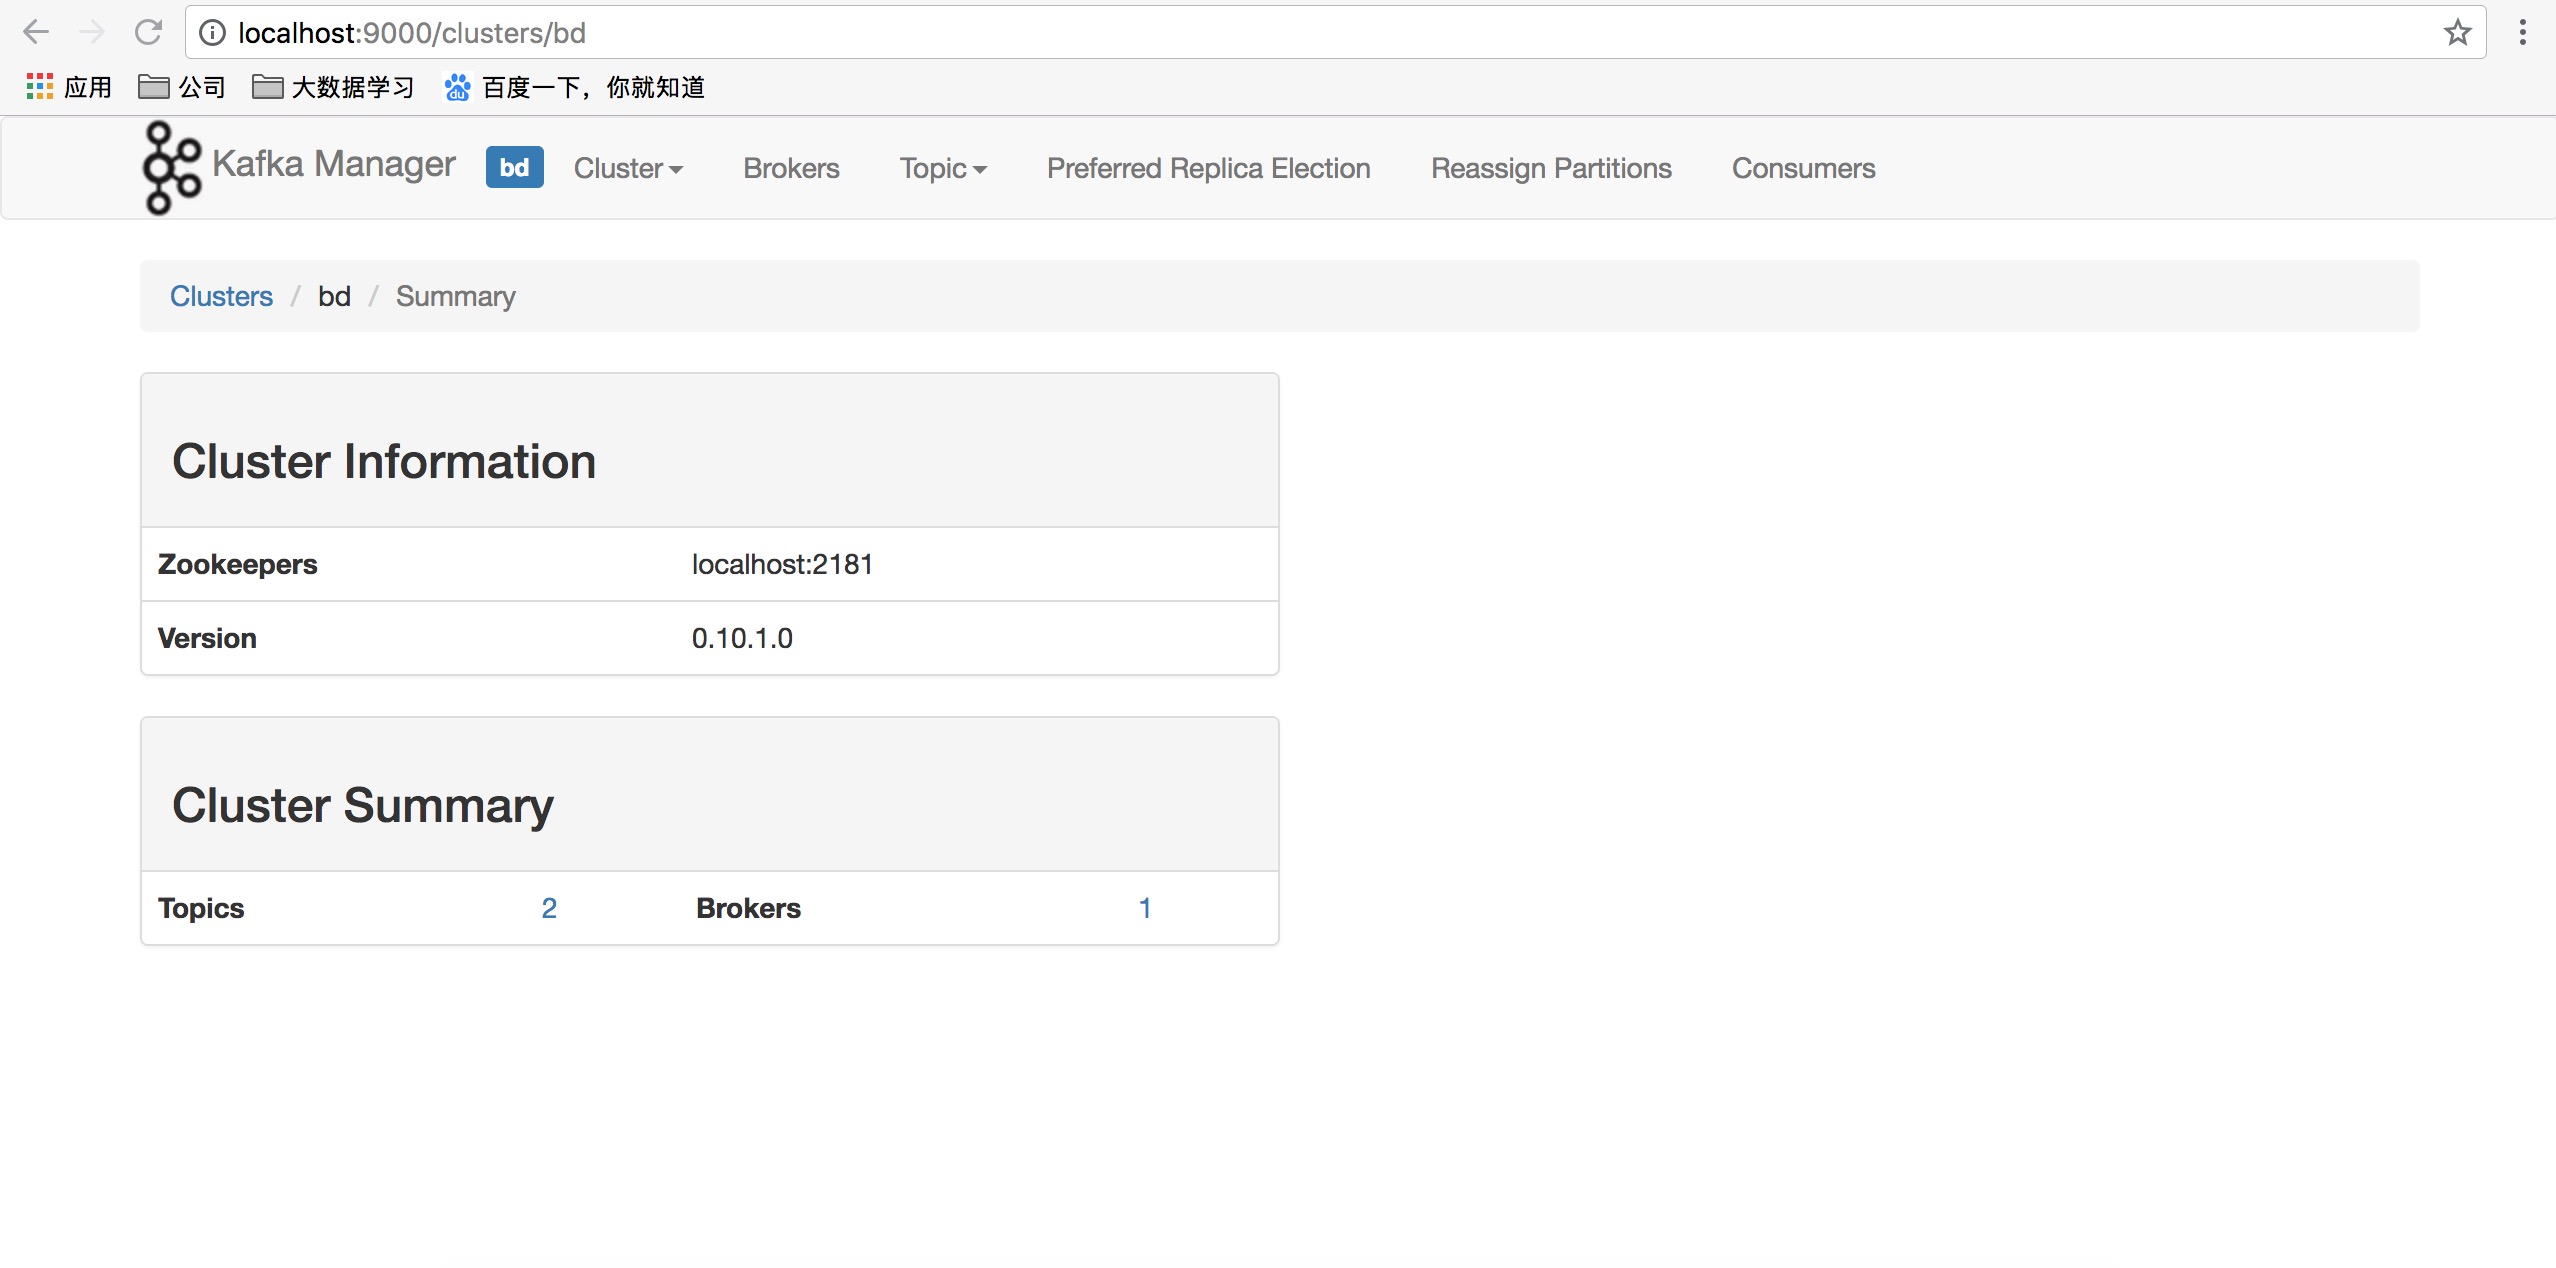Go to Brokers nav item

pos(791,168)
